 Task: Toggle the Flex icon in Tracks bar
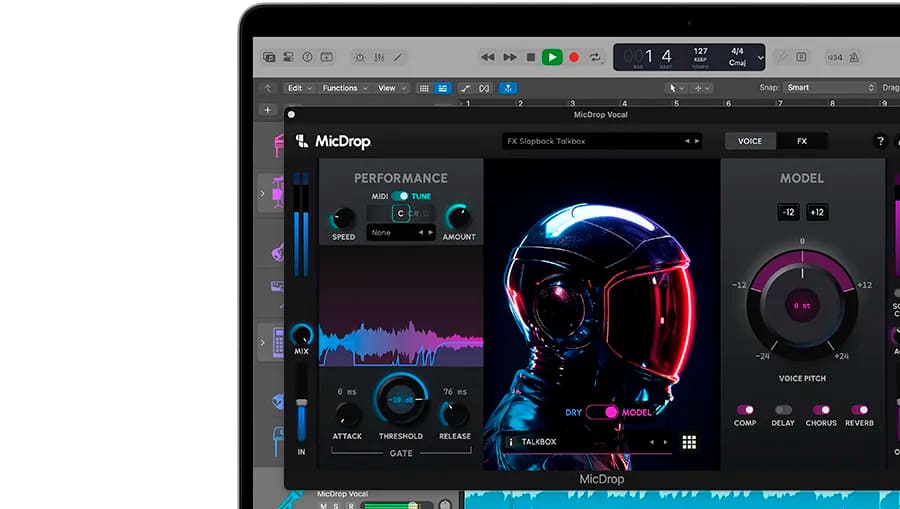484,88
